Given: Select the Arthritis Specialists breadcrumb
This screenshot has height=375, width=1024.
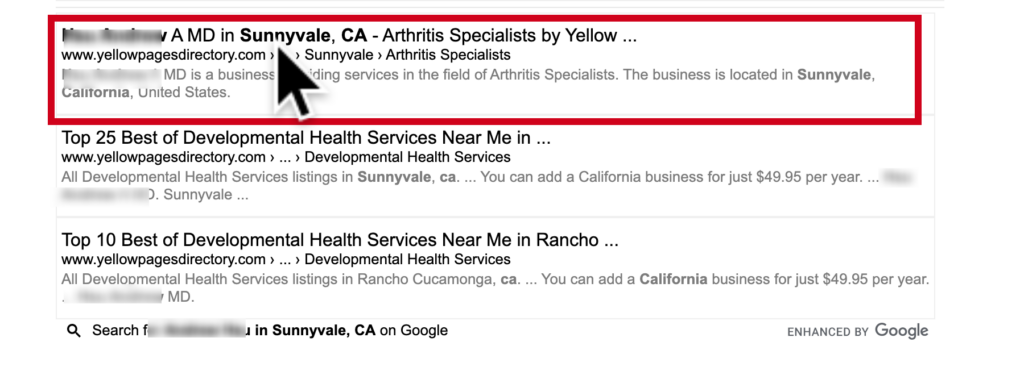Looking at the screenshot, I should click(x=453, y=55).
